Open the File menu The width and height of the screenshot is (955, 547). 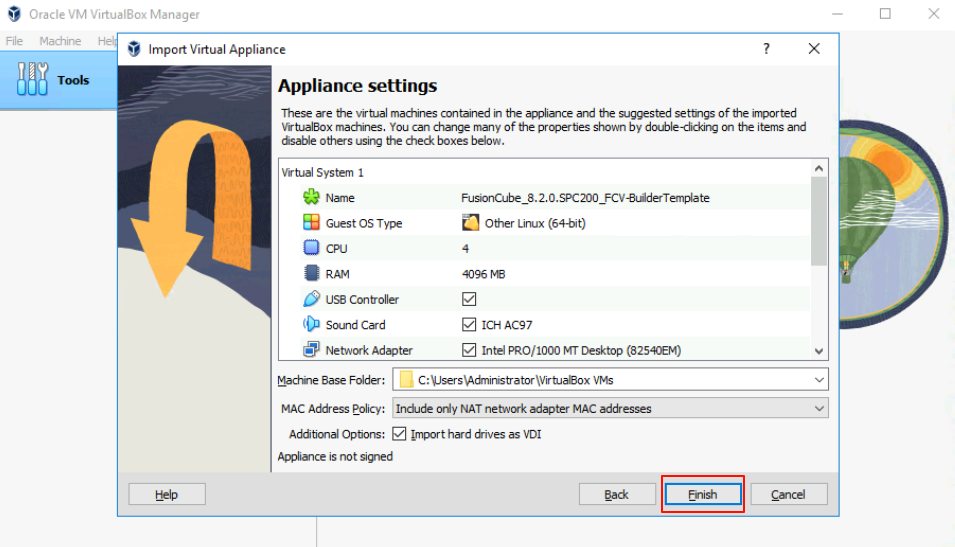pyautogui.click(x=14, y=41)
